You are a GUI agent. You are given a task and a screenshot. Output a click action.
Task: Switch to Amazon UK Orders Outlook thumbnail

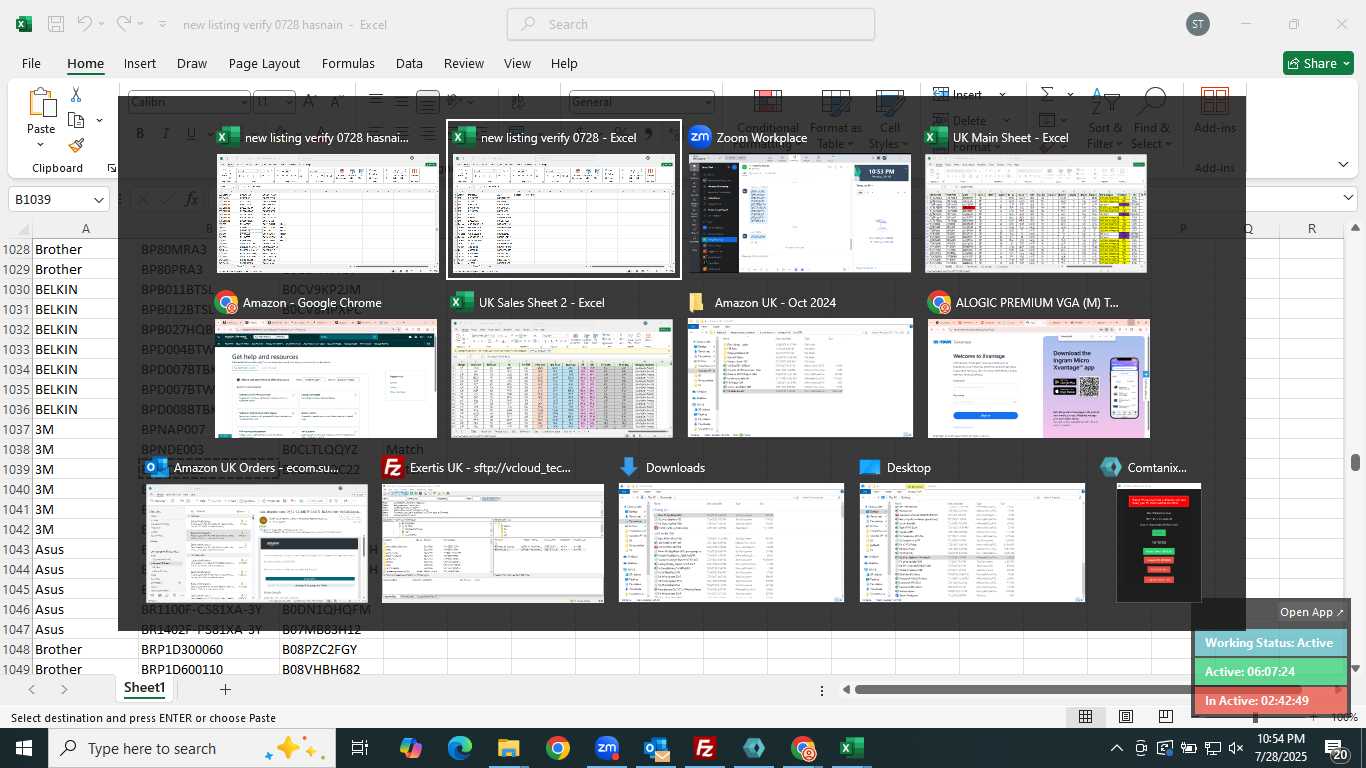click(256, 530)
